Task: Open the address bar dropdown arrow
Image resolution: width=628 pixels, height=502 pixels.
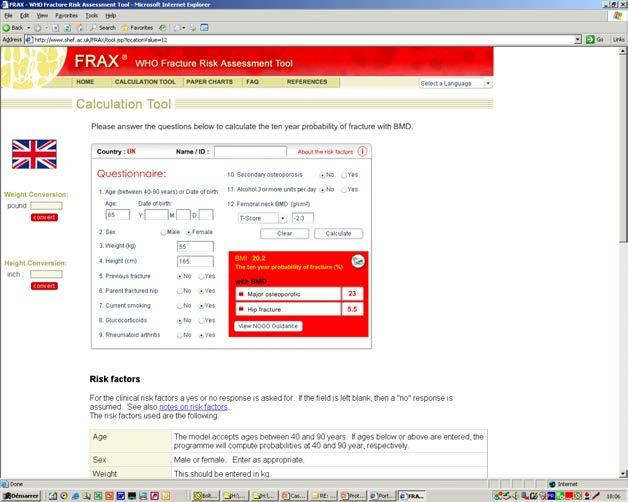Action: point(578,39)
